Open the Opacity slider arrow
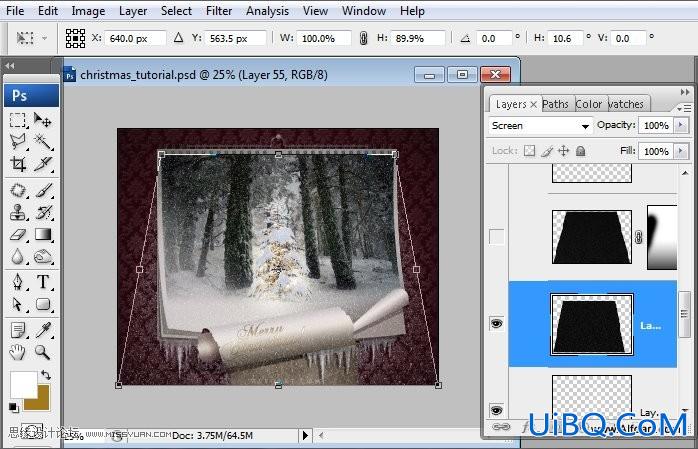This screenshot has height=449, width=698. 680,125
